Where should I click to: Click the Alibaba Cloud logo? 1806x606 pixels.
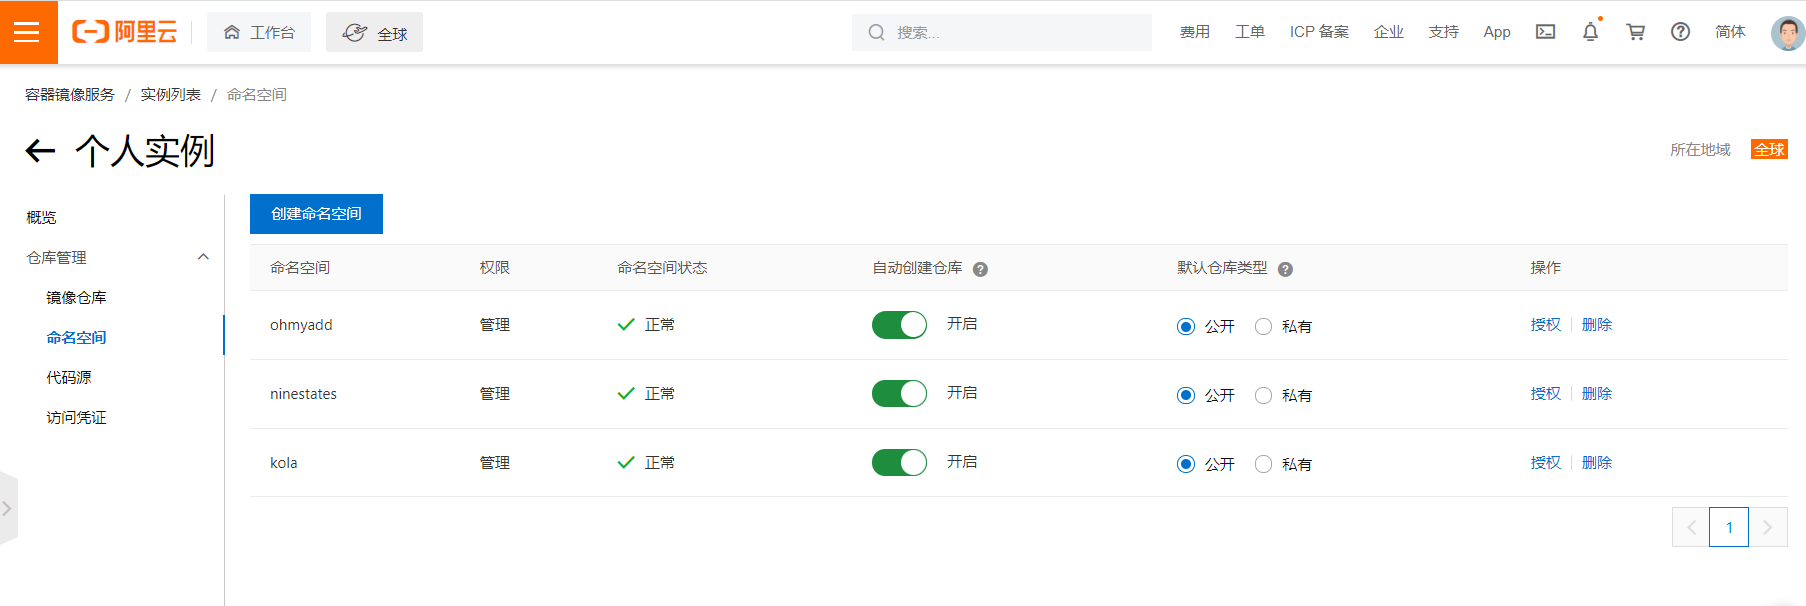[x=124, y=32]
